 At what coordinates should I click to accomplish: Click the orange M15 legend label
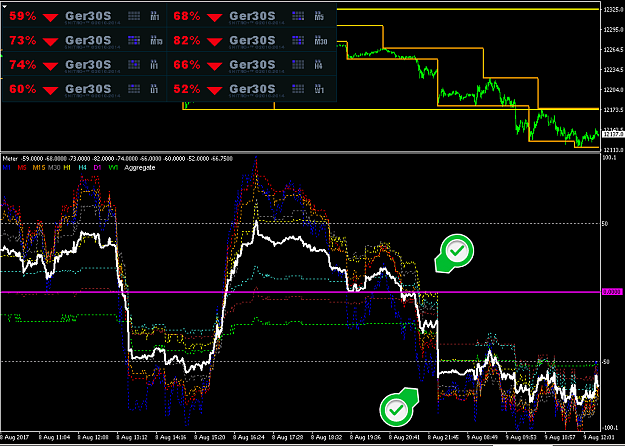point(39,168)
